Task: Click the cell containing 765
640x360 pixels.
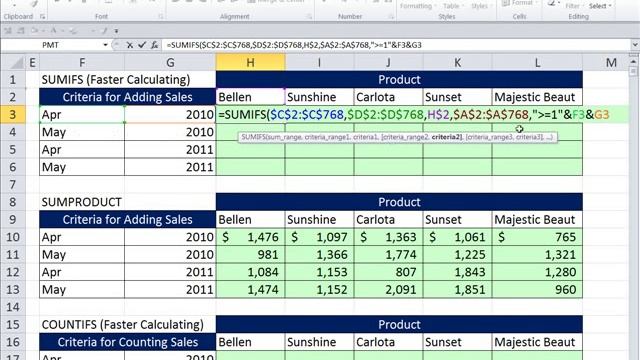Action: tap(537, 237)
